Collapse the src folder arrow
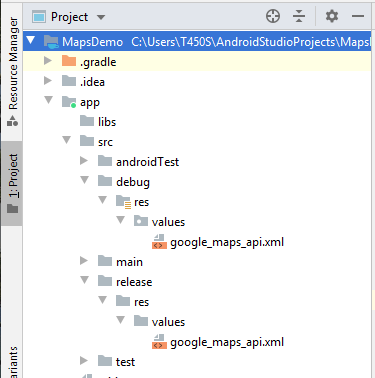This screenshot has height=378, width=375. pos(67,140)
